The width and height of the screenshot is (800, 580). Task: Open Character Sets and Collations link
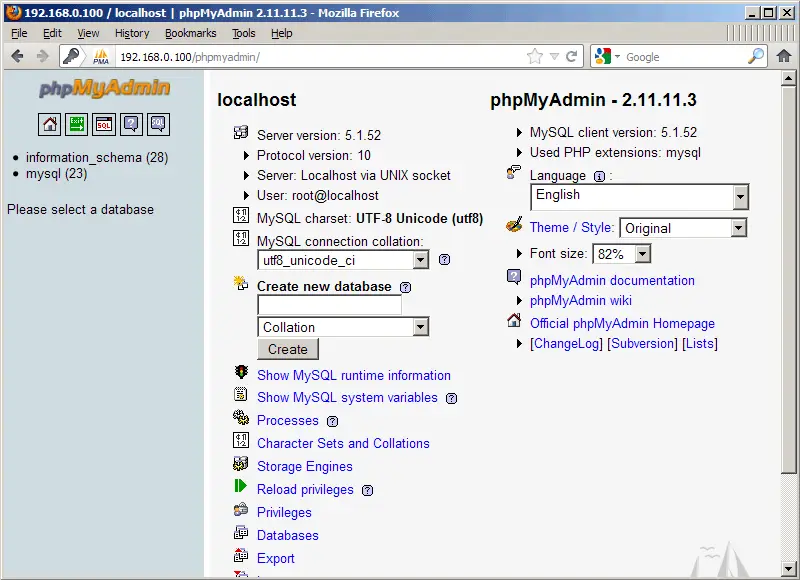343,443
